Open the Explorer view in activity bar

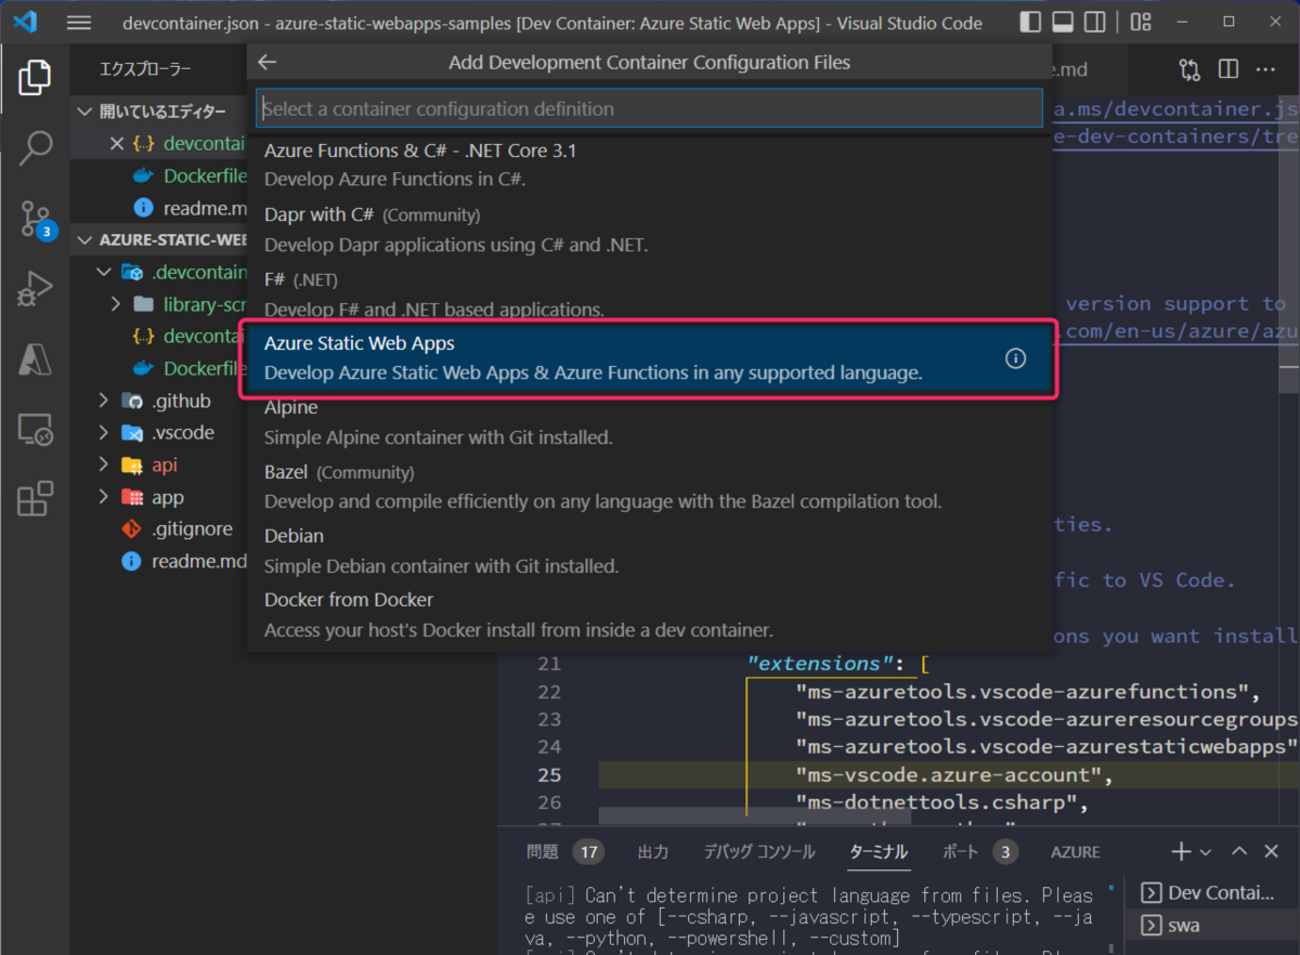(x=35, y=77)
